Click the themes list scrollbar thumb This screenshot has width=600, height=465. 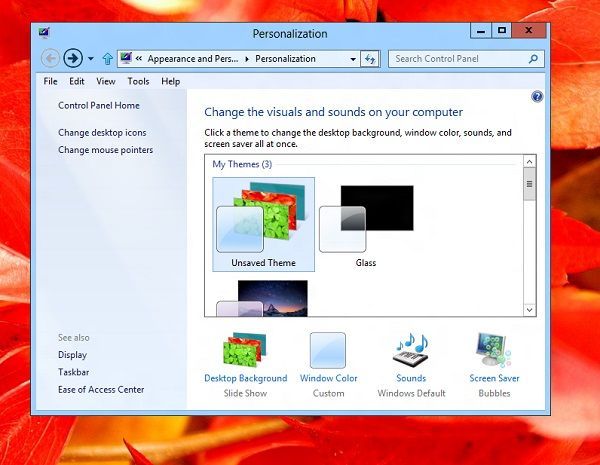pos(529,184)
